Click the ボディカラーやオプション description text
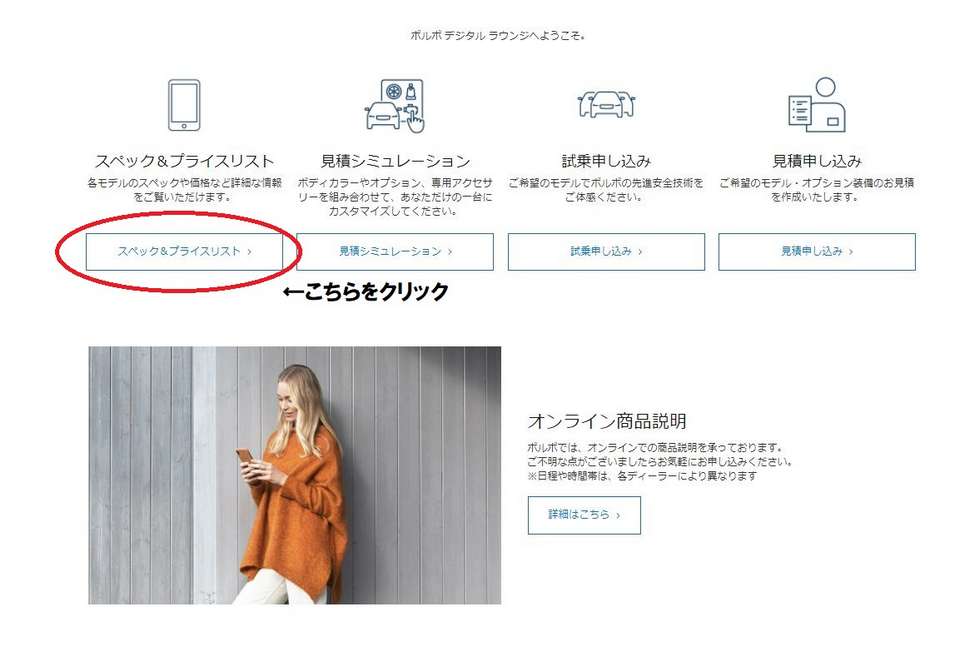The image size is (980, 657). 395,197
